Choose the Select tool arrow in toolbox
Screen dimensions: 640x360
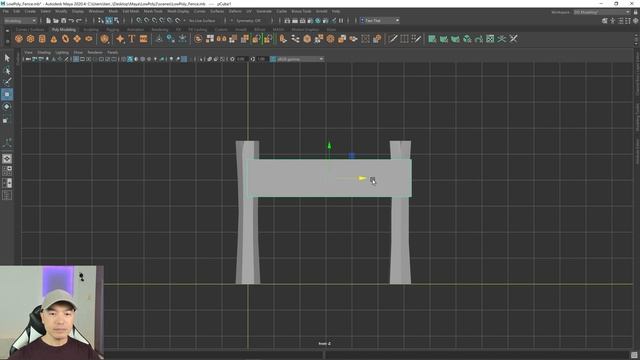point(7,58)
